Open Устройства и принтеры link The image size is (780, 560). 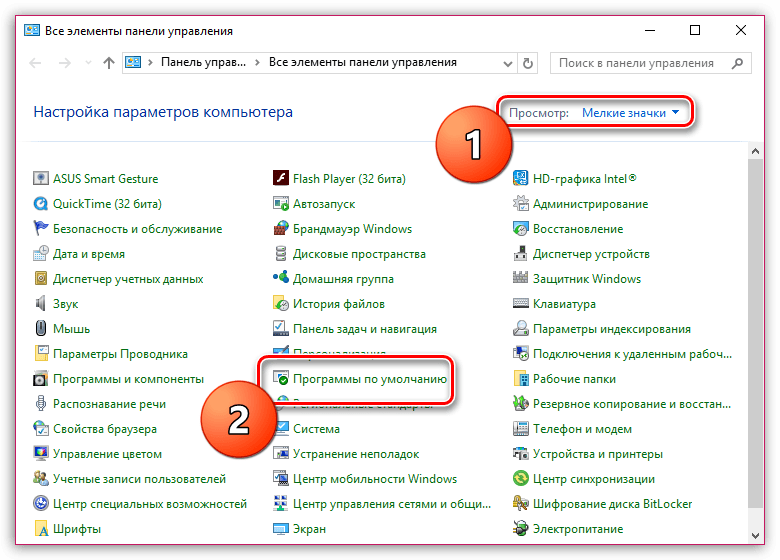[597, 454]
